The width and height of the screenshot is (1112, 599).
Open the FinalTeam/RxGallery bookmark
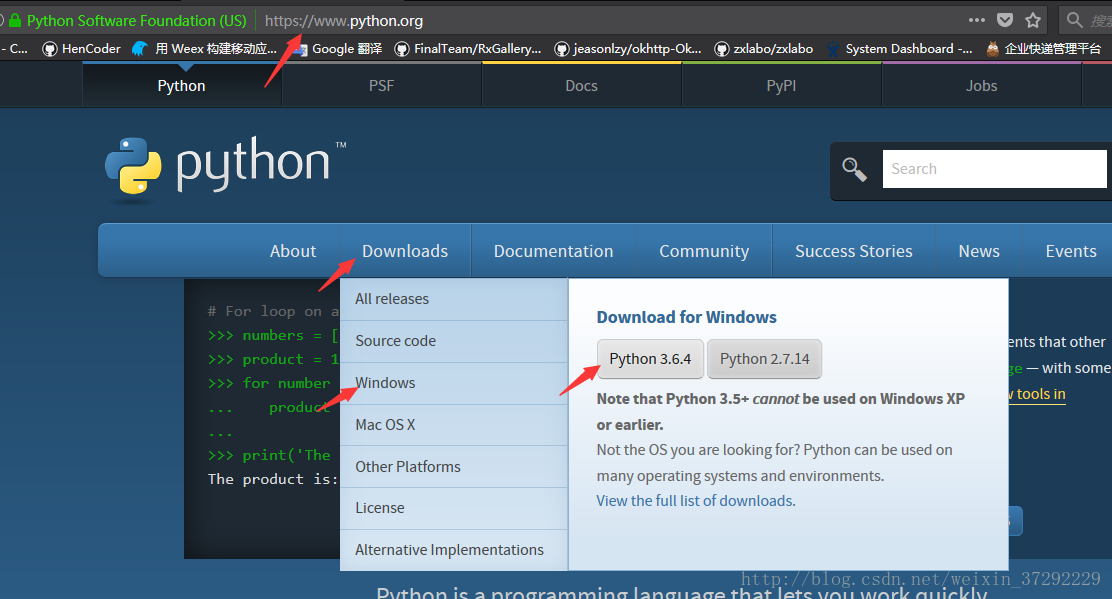(x=468, y=48)
